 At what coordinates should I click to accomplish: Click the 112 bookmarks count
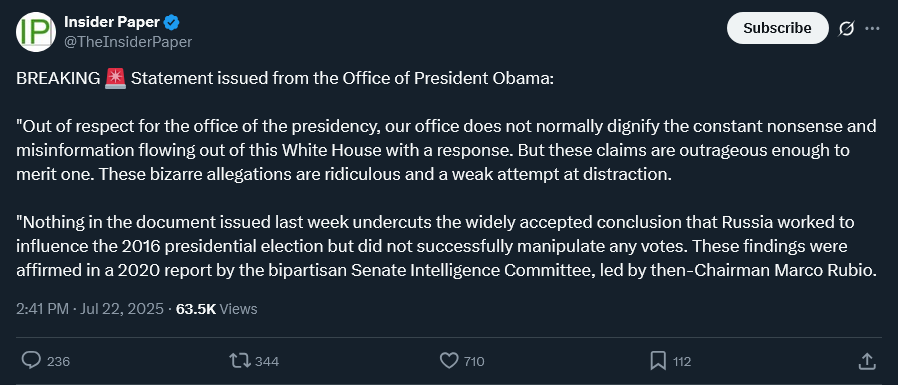coord(682,362)
